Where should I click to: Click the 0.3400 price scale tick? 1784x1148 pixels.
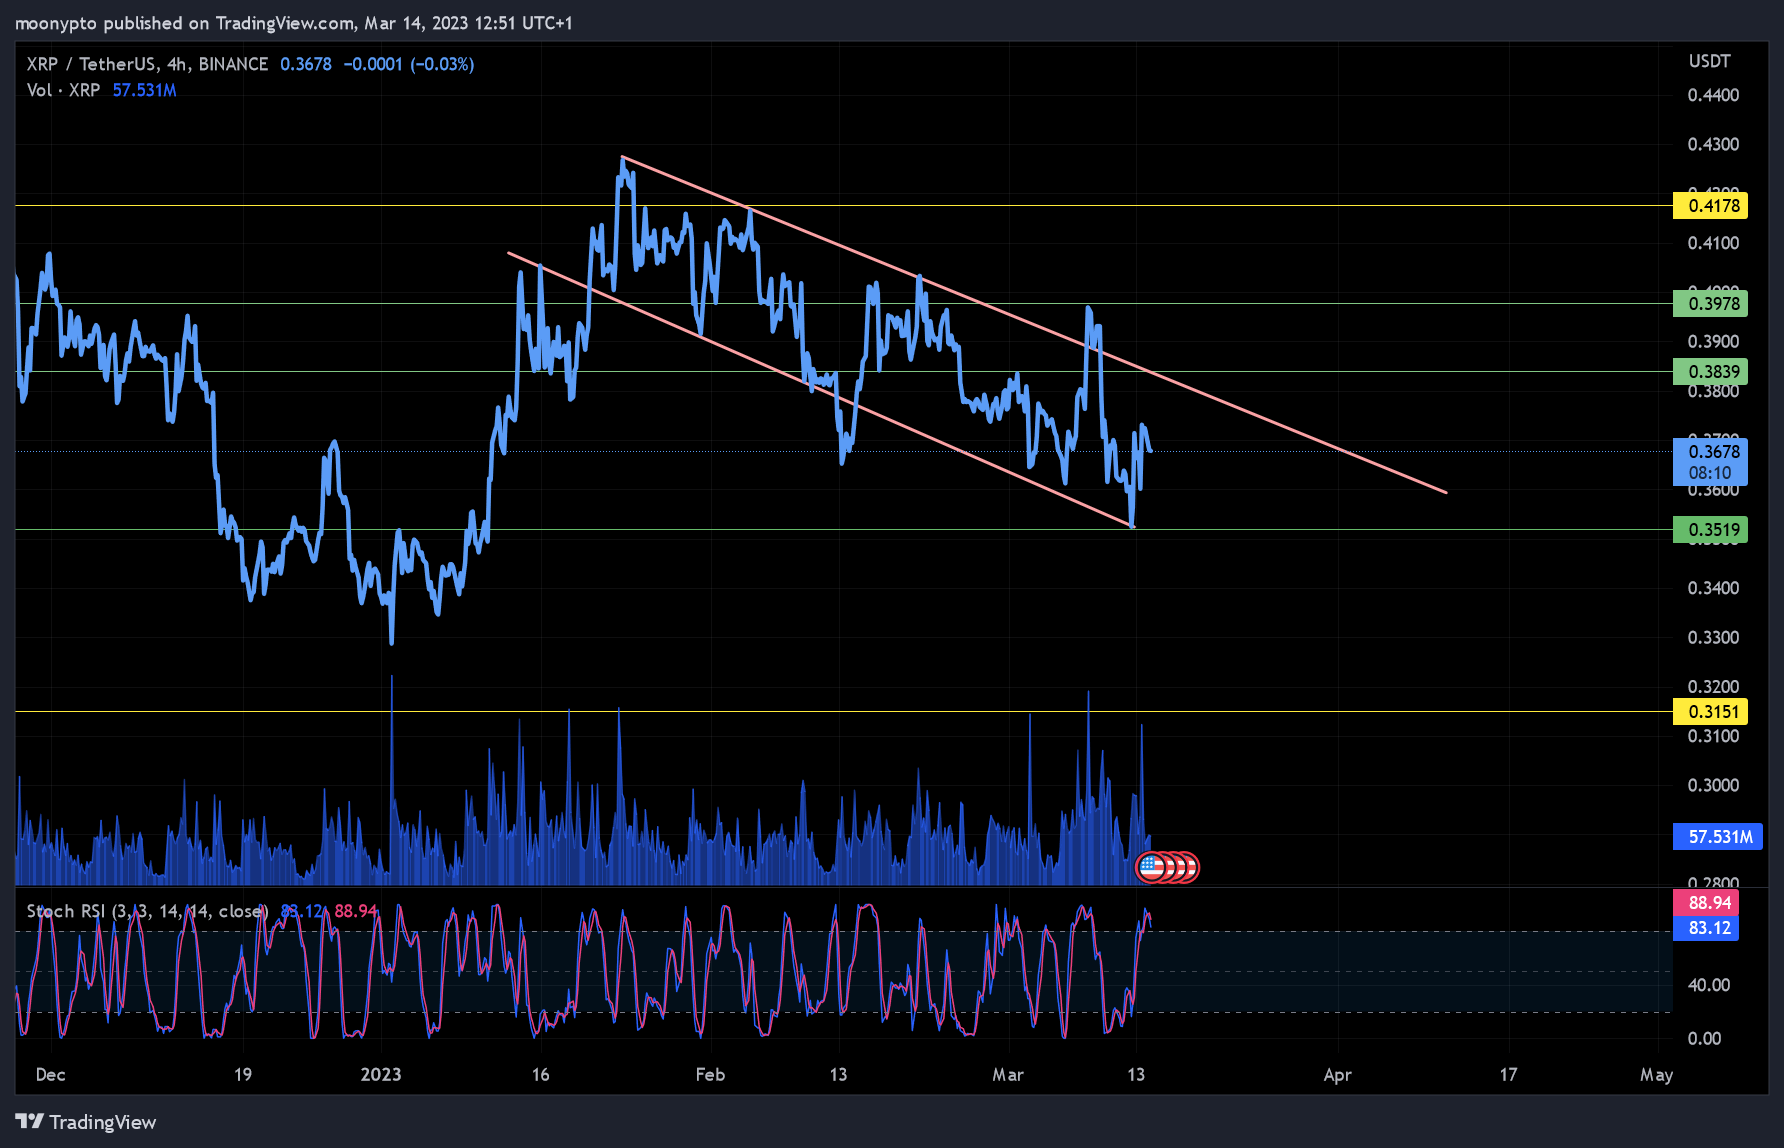tap(1713, 588)
